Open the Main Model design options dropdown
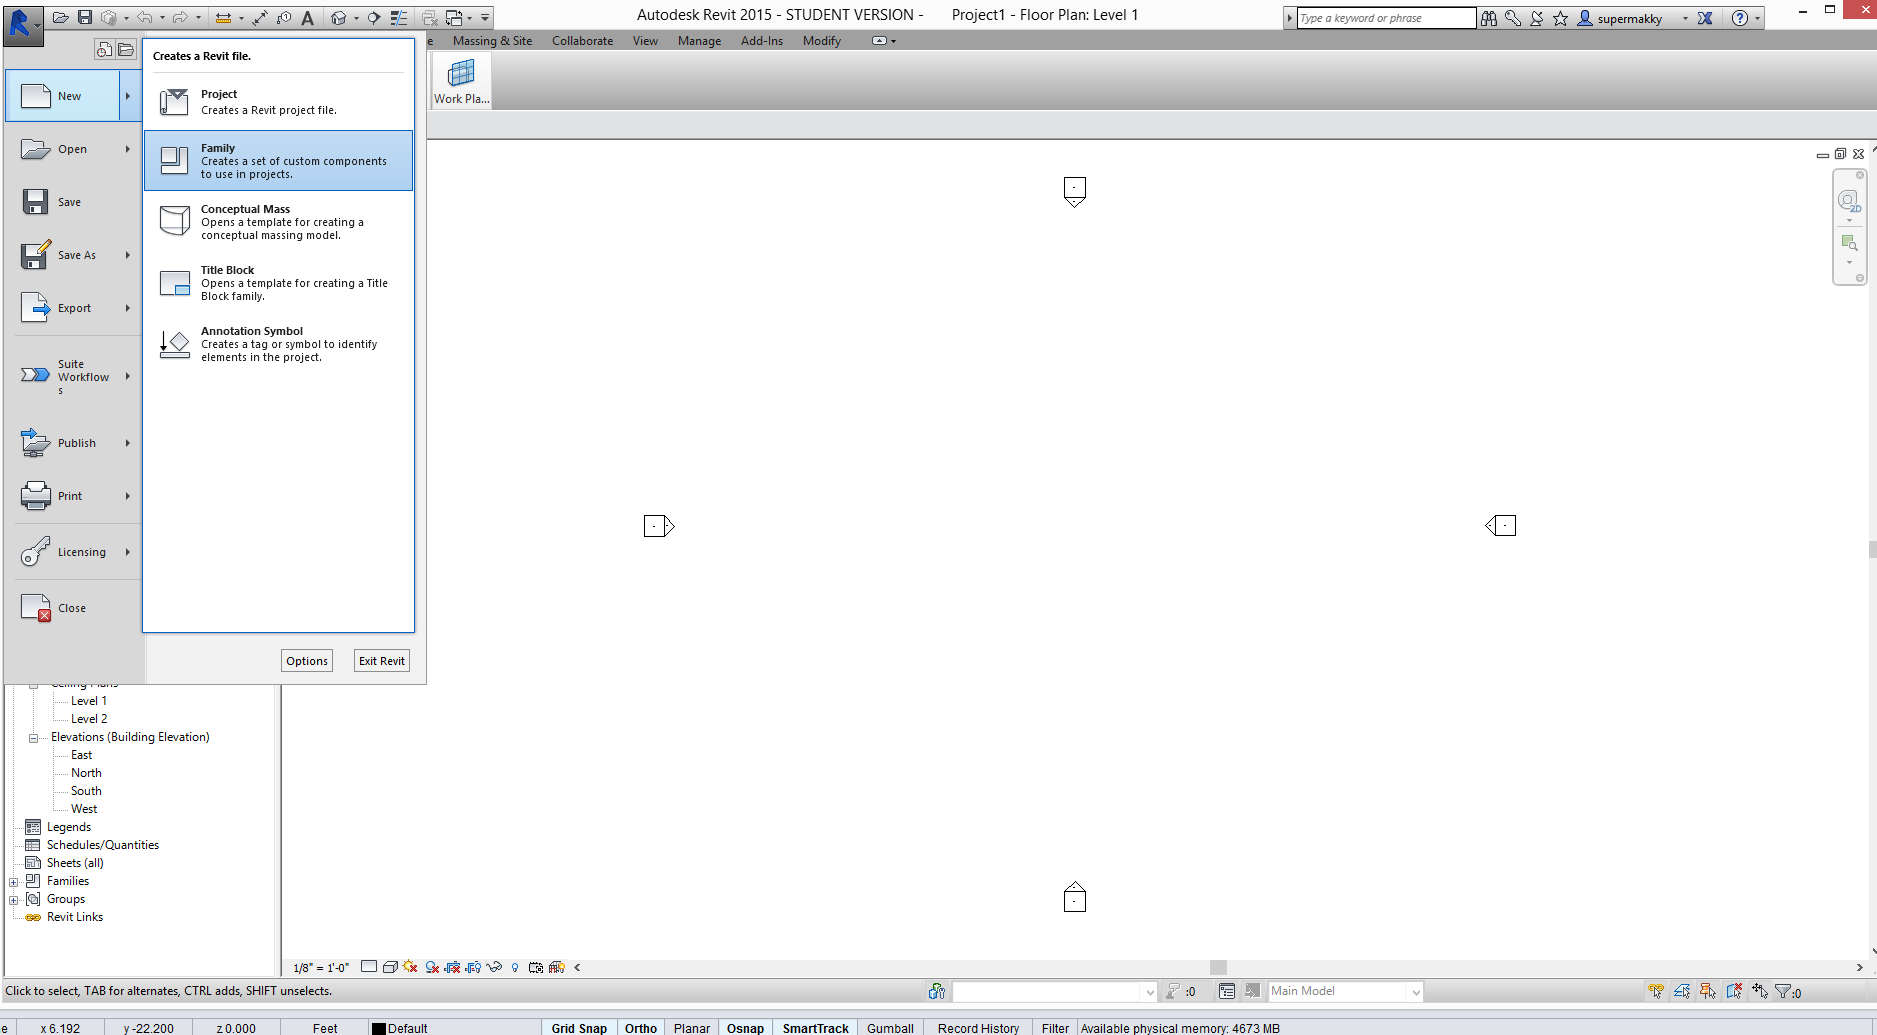Image resolution: width=1877 pixels, height=1035 pixels. (1345, 991)
